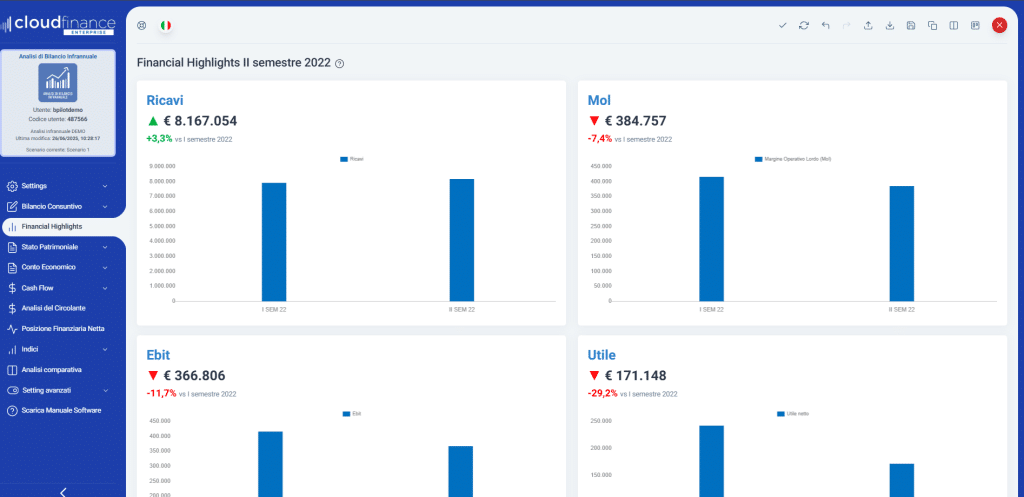This screenshot has height=497, width=1024.
Task: Save with the floppy disk icon
Action: [x=911, y=25]
